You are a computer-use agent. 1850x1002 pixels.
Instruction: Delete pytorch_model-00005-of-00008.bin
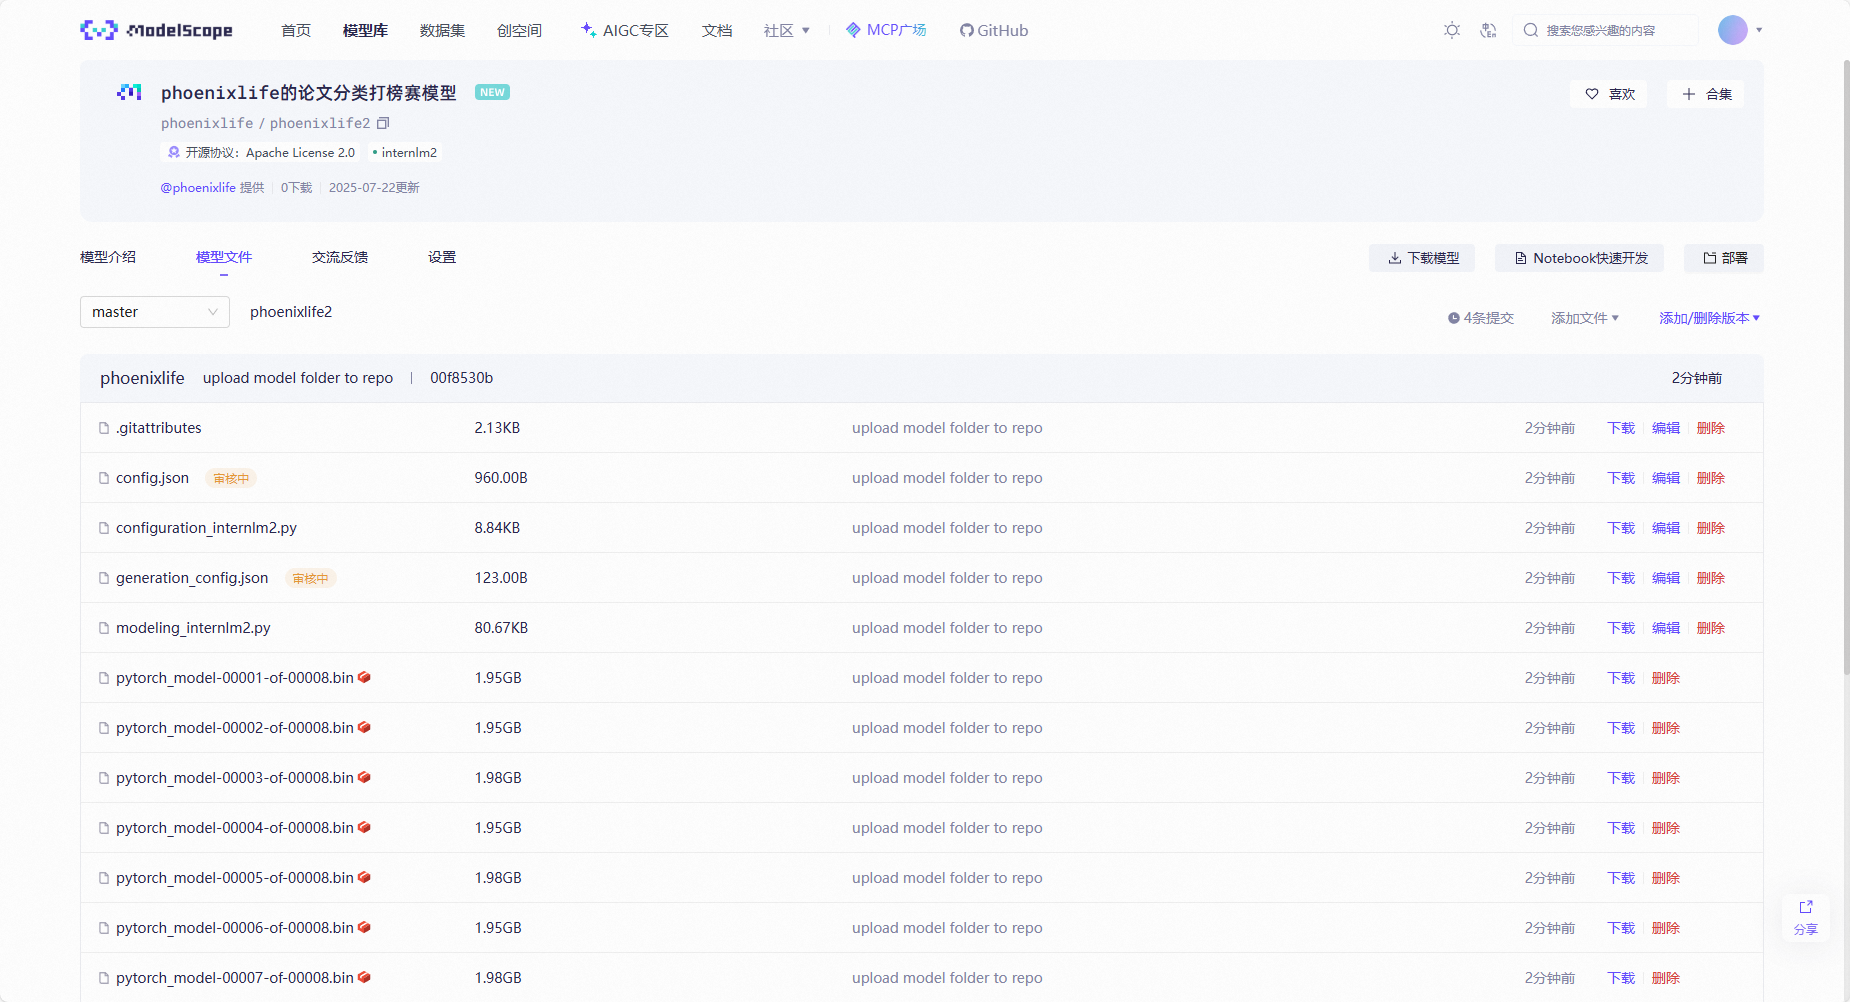click(1666, 878)
